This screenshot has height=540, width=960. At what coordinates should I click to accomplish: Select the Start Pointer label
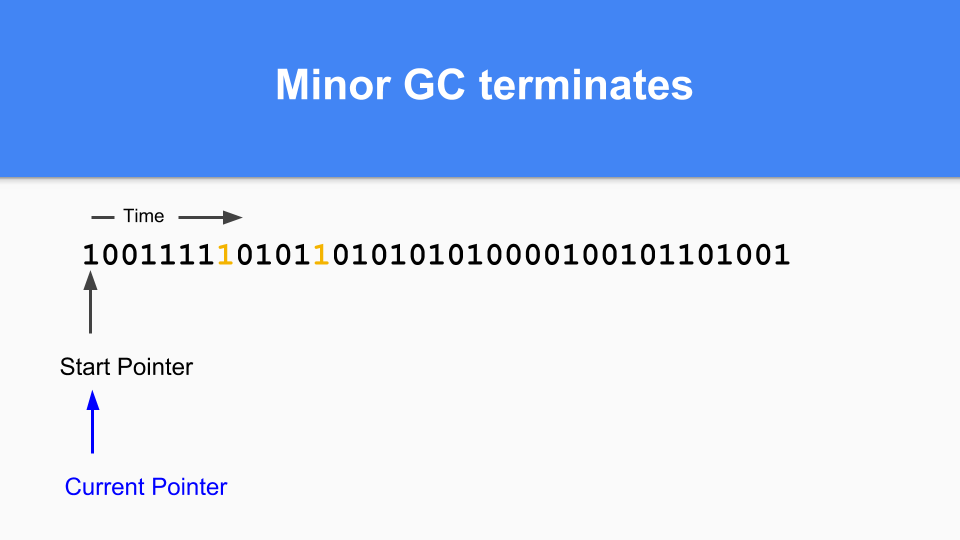[126, 367]
